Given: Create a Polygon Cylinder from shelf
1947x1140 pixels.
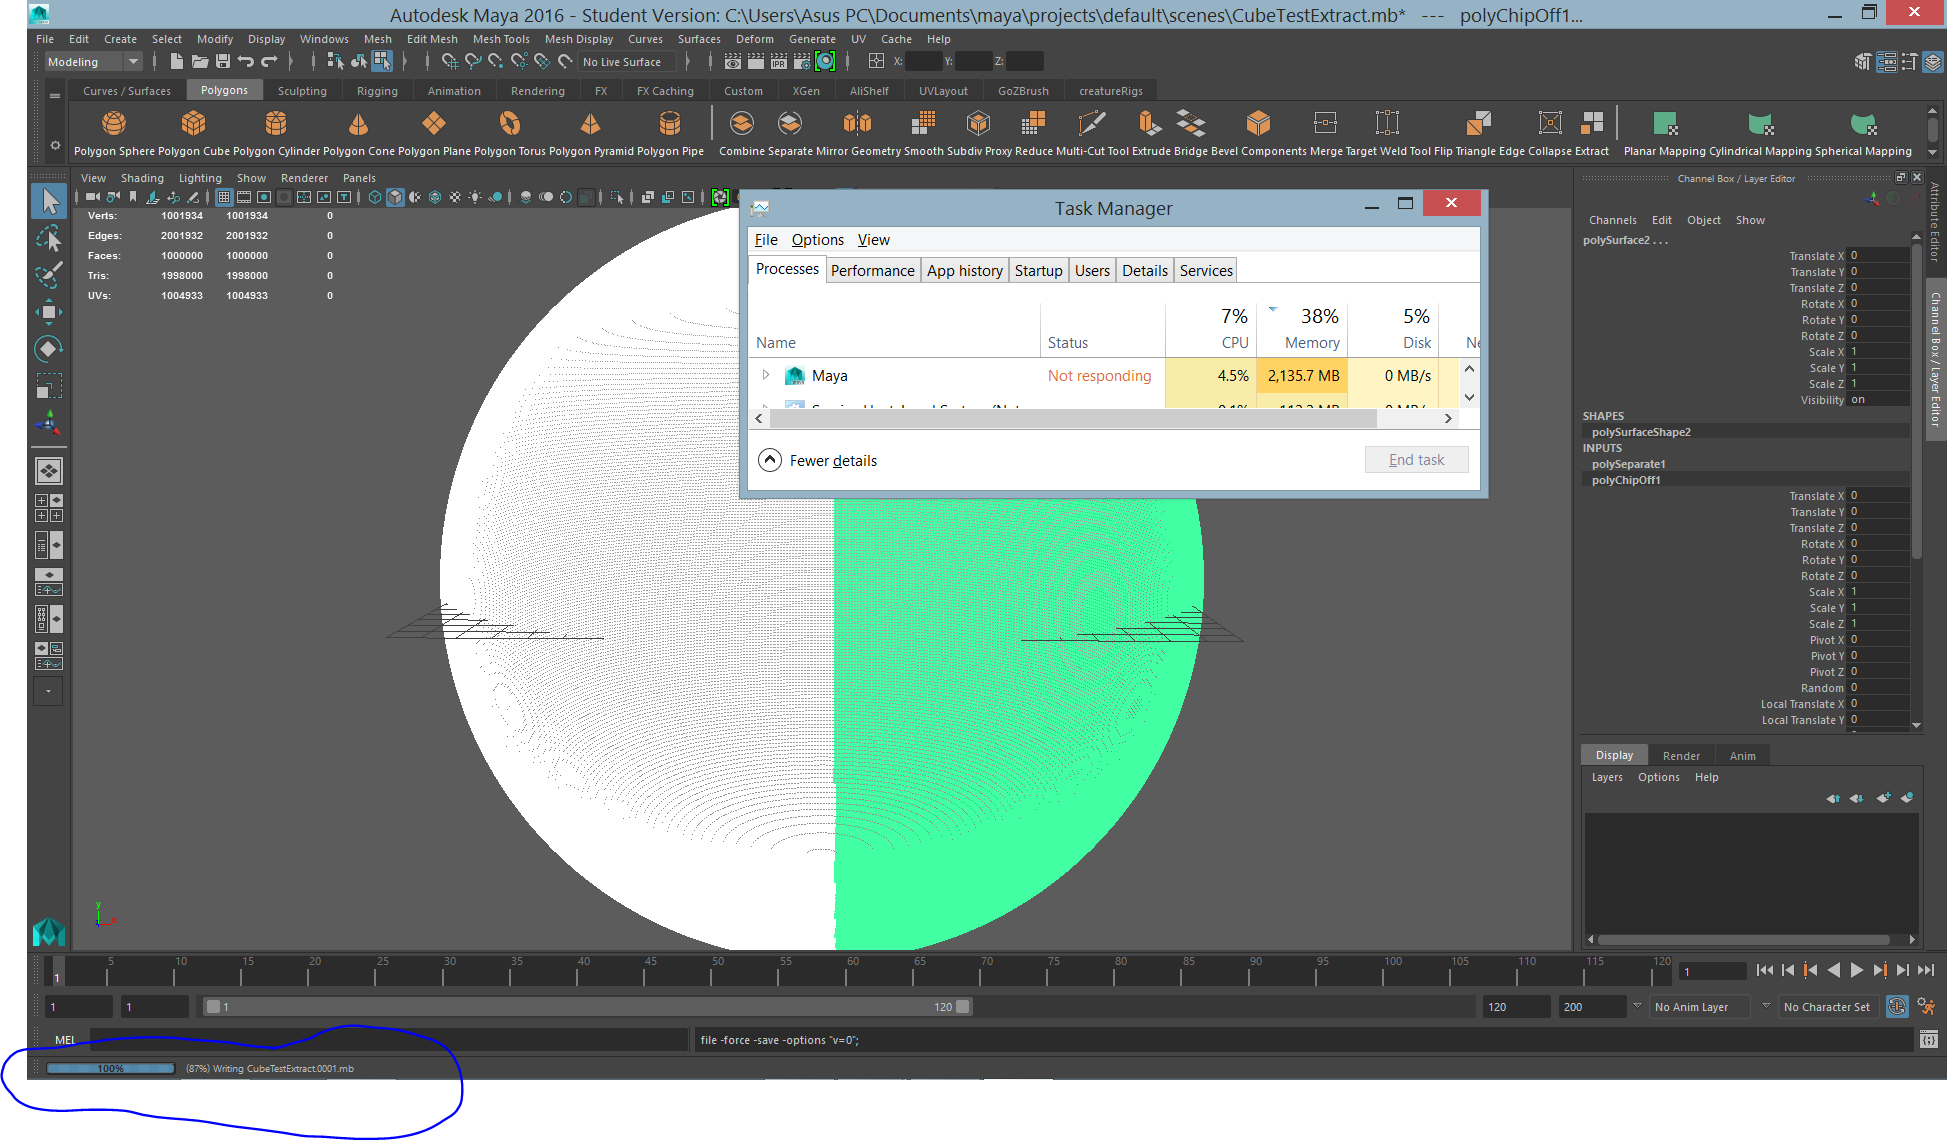Looking at the screenshot, I should coord(276,124).
